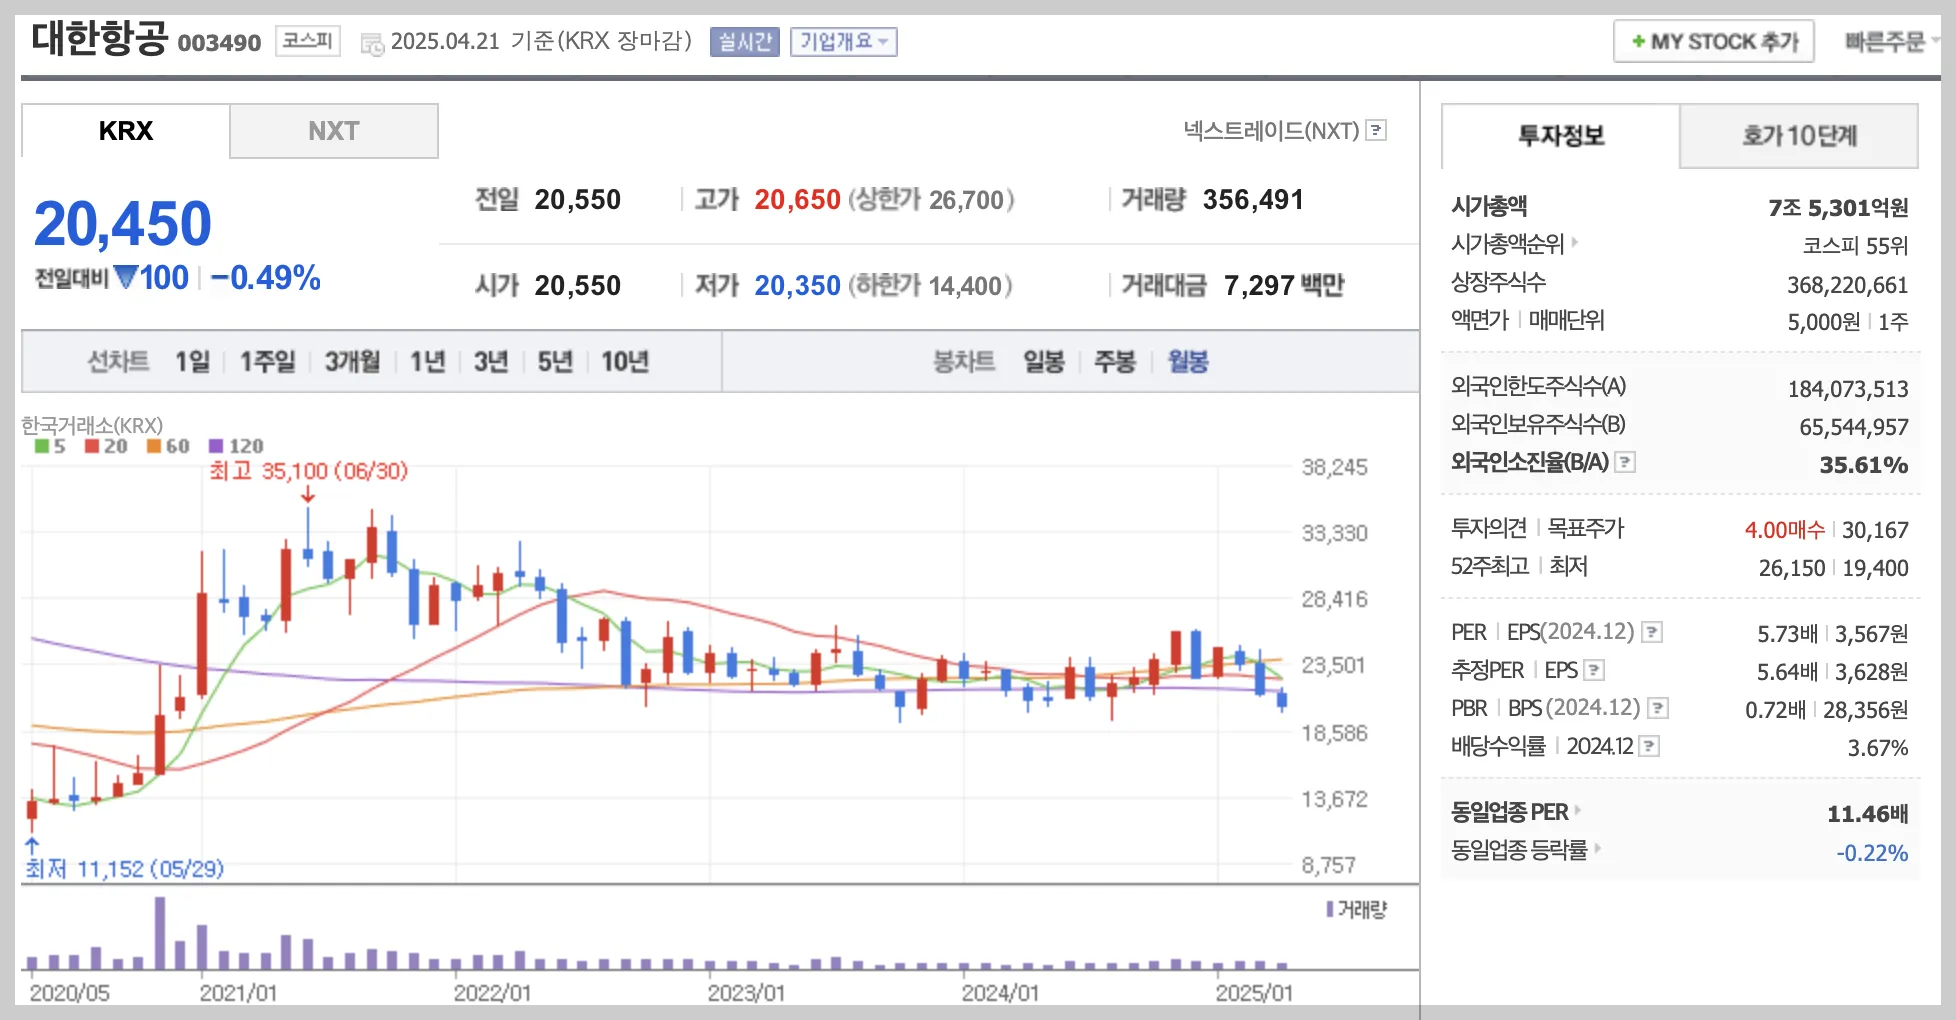
Task: Switch candlestick chart to 월봉
Action: point(1188,361)
